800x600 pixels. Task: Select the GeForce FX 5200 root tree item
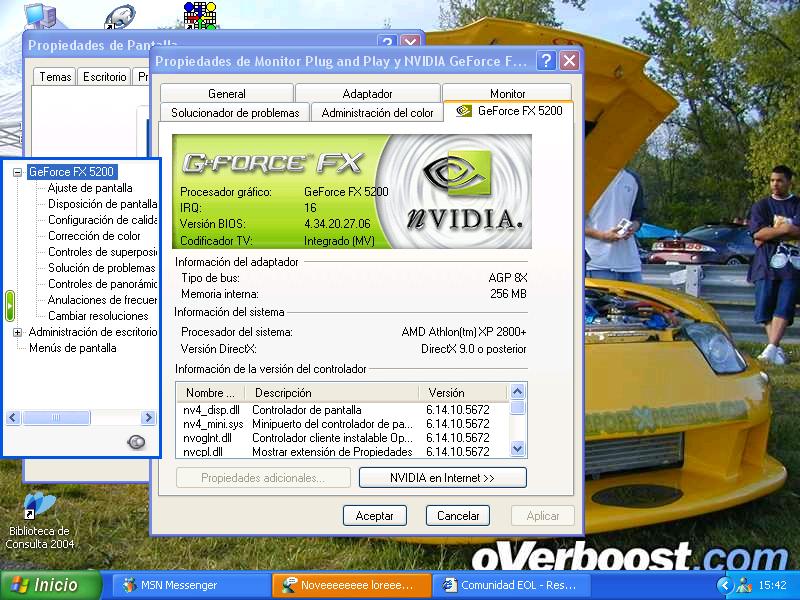[71, 172]
